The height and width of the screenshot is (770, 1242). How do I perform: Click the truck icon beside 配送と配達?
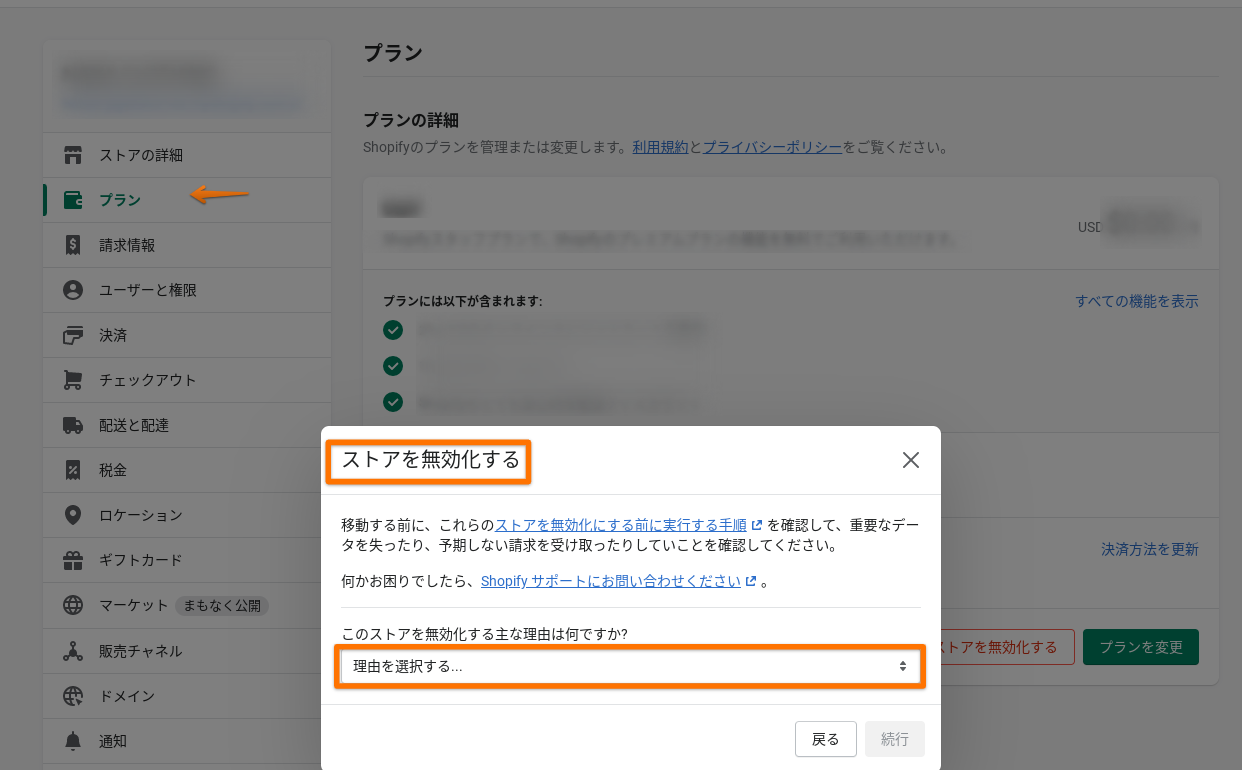(x=72, y=425)
